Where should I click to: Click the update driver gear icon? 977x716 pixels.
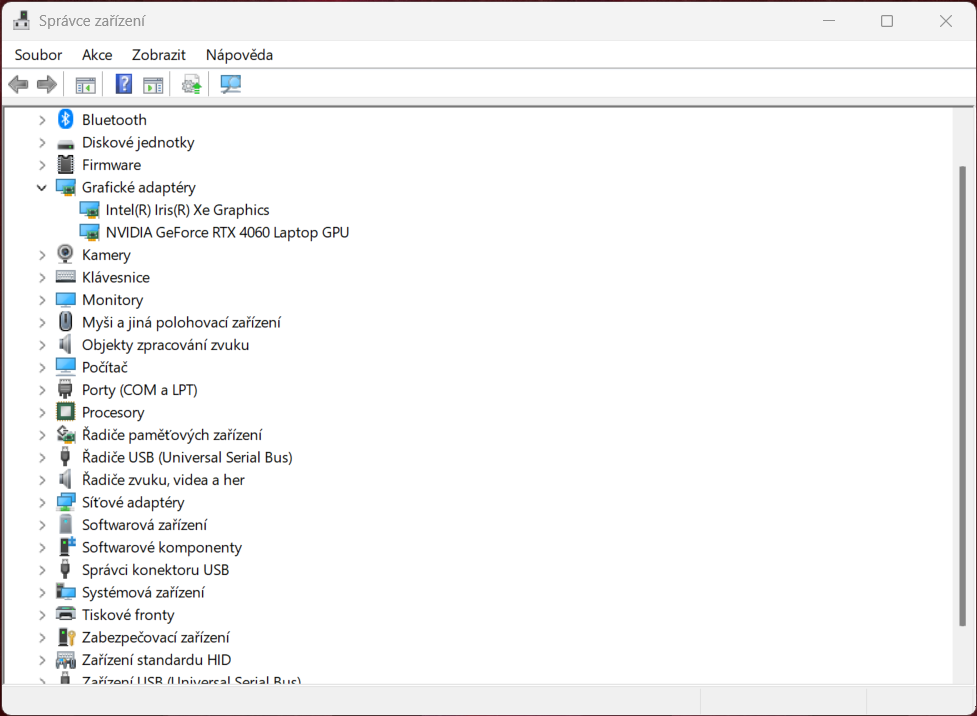pyautogui.click(x=190, y=84)
